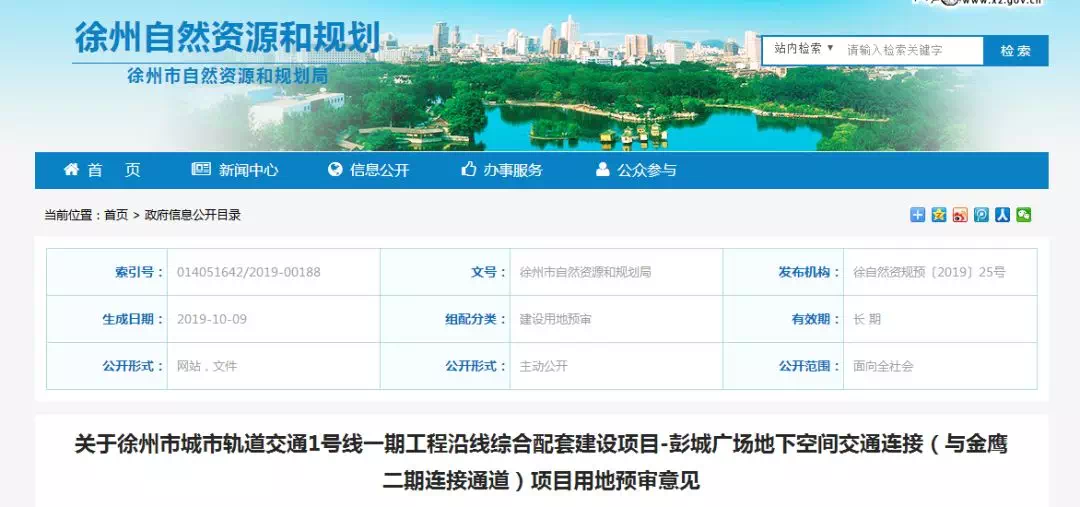This screenshot has height=507, width=1080.
Task: Open 新闻中心 navigation menu
Action: click(x=235, y=170)
